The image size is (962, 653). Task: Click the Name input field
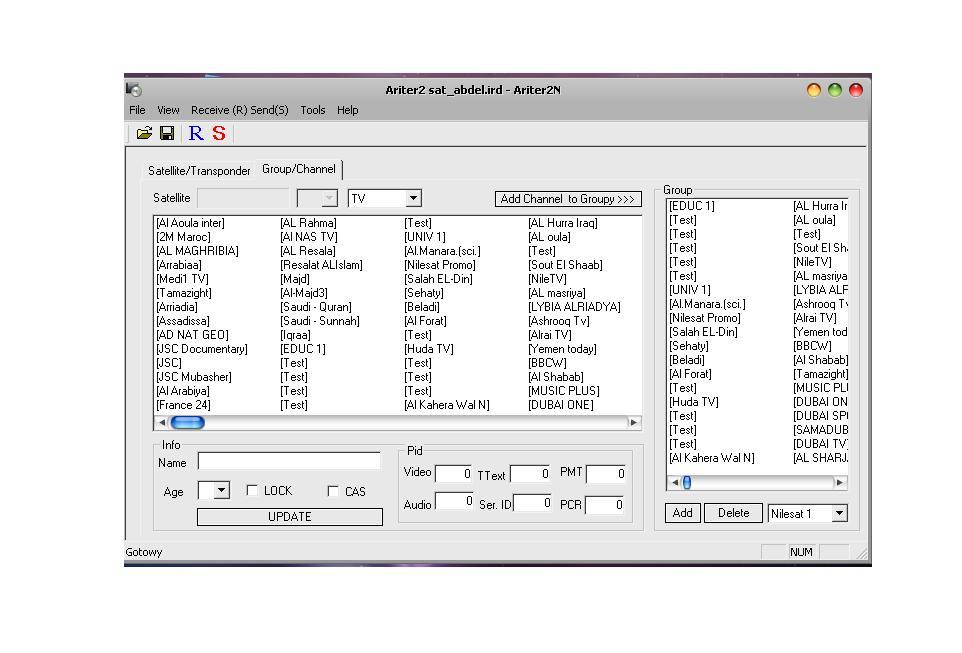[x=289, y=461]
